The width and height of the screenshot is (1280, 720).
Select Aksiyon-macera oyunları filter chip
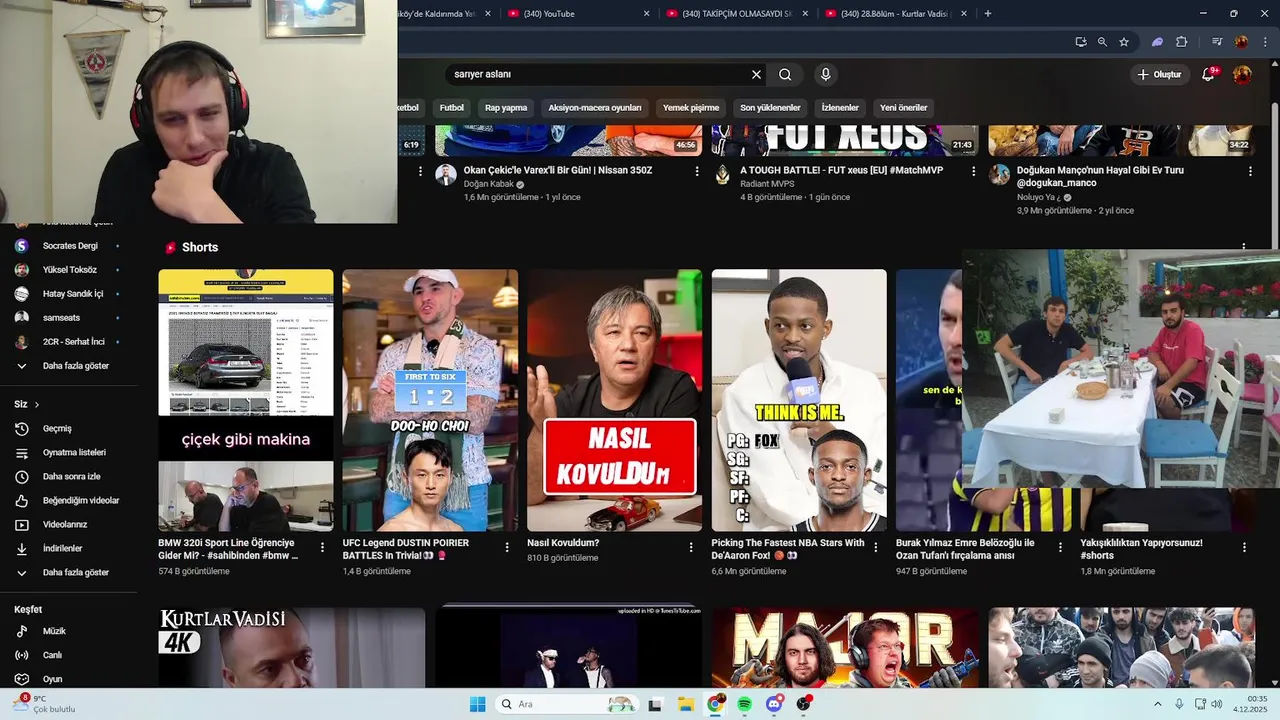tap(595, 107)
